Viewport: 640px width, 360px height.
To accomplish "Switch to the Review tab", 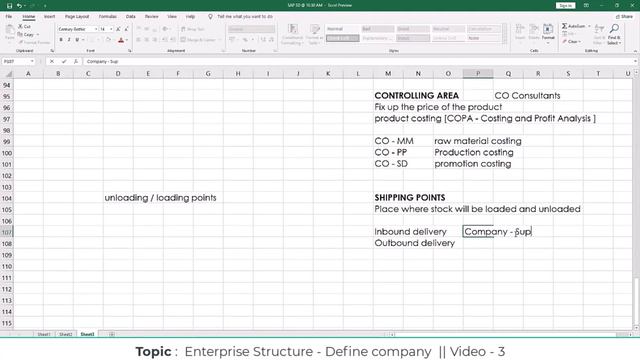I will click(151, 17).
